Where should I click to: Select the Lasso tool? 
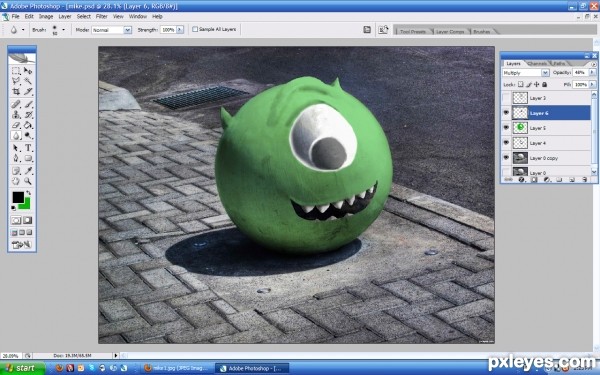click(16, 81)
